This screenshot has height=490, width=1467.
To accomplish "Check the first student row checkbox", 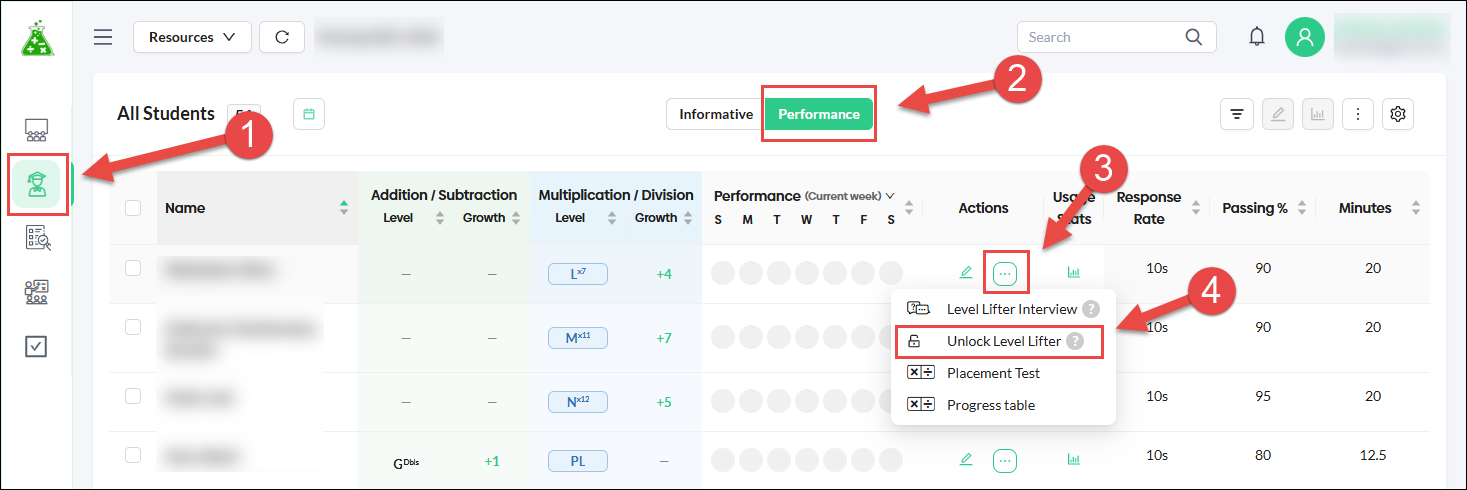I will coord(133,268).
